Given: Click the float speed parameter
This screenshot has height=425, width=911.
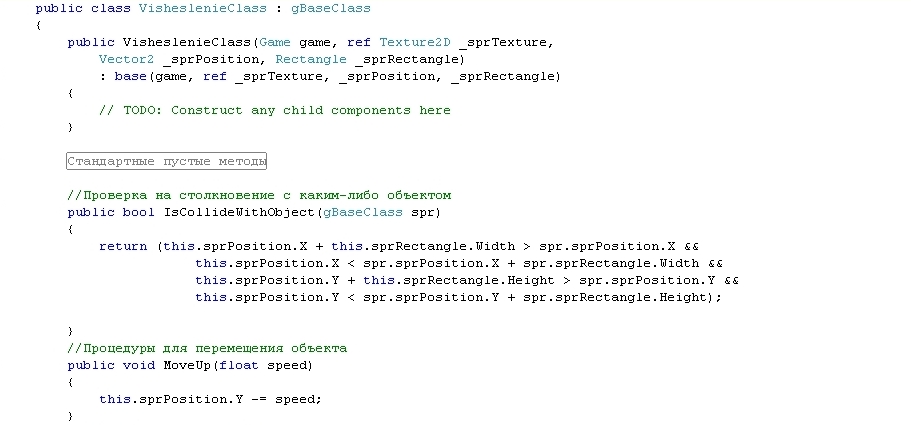Looking at the screenshot, I should click(263, 365).
